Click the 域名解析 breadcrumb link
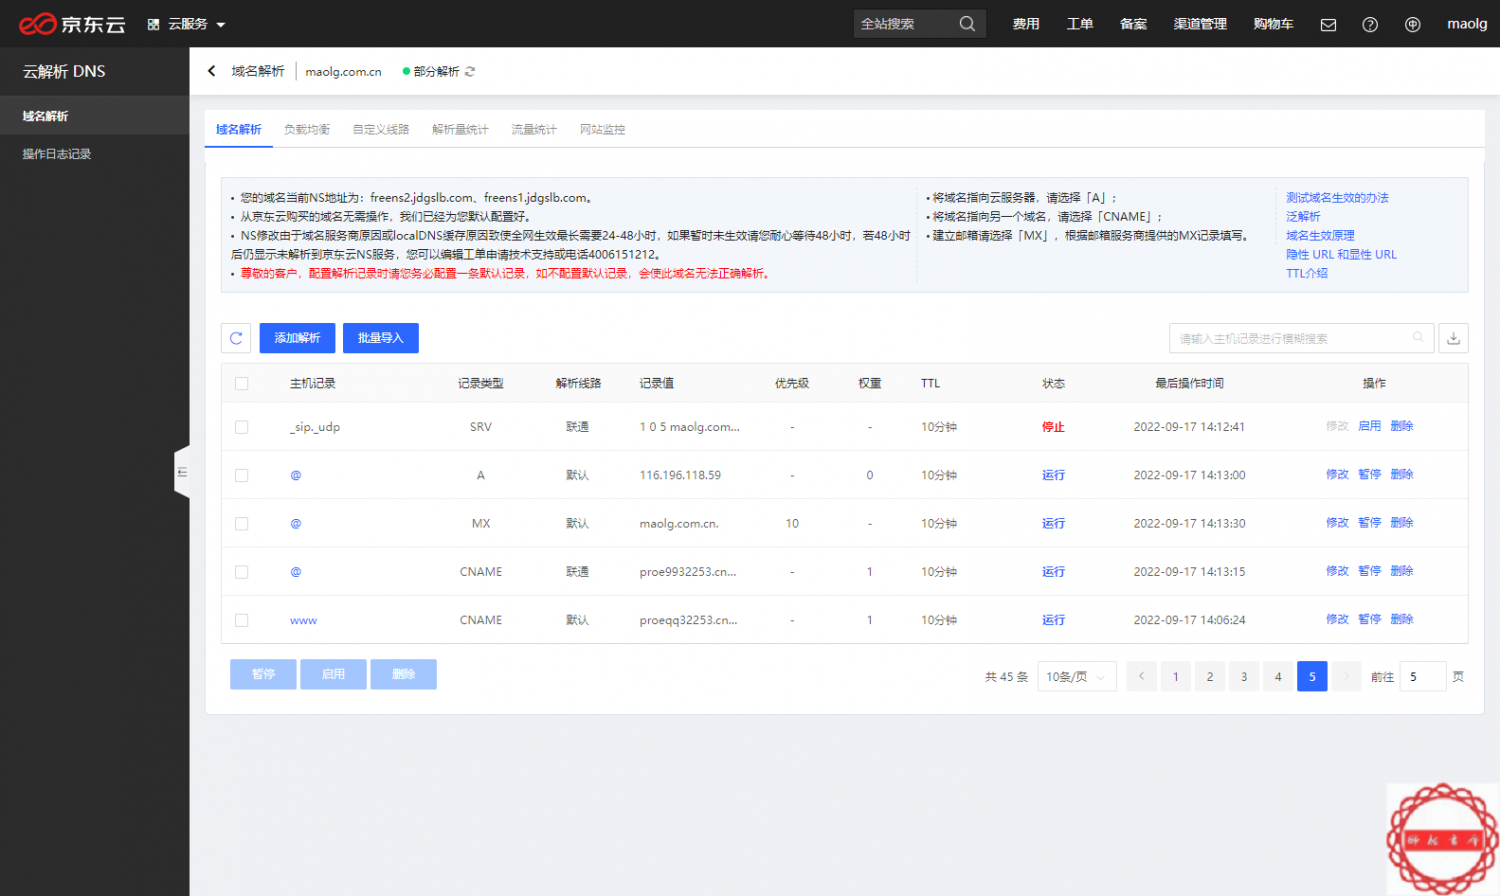This screenshot has height=896, width=1500. [258, 71]
